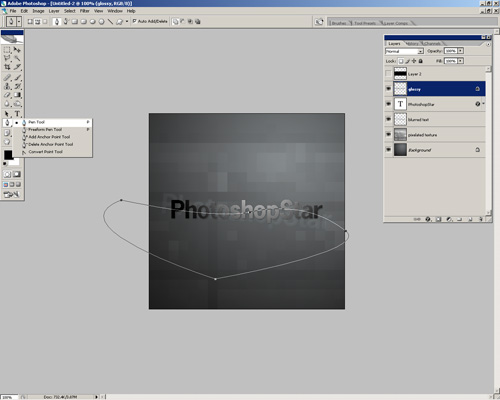Hide the pixelated texture layer eye icon
Image resolution: width=500 pixels, height=400 pixels.
coord(388,134)
